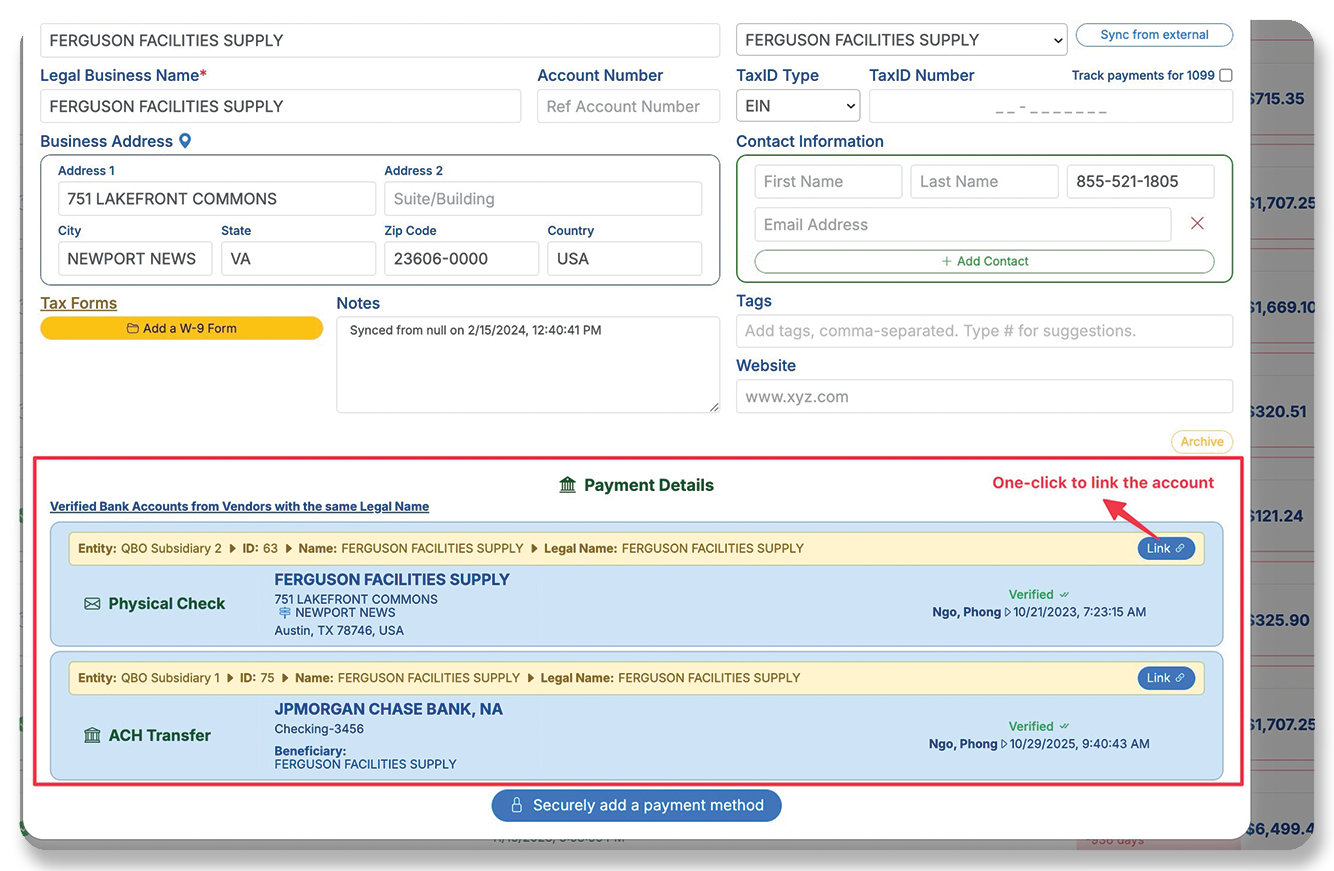
Task: Focus the Legal Business Name field
Action: (x=281, y=106)
